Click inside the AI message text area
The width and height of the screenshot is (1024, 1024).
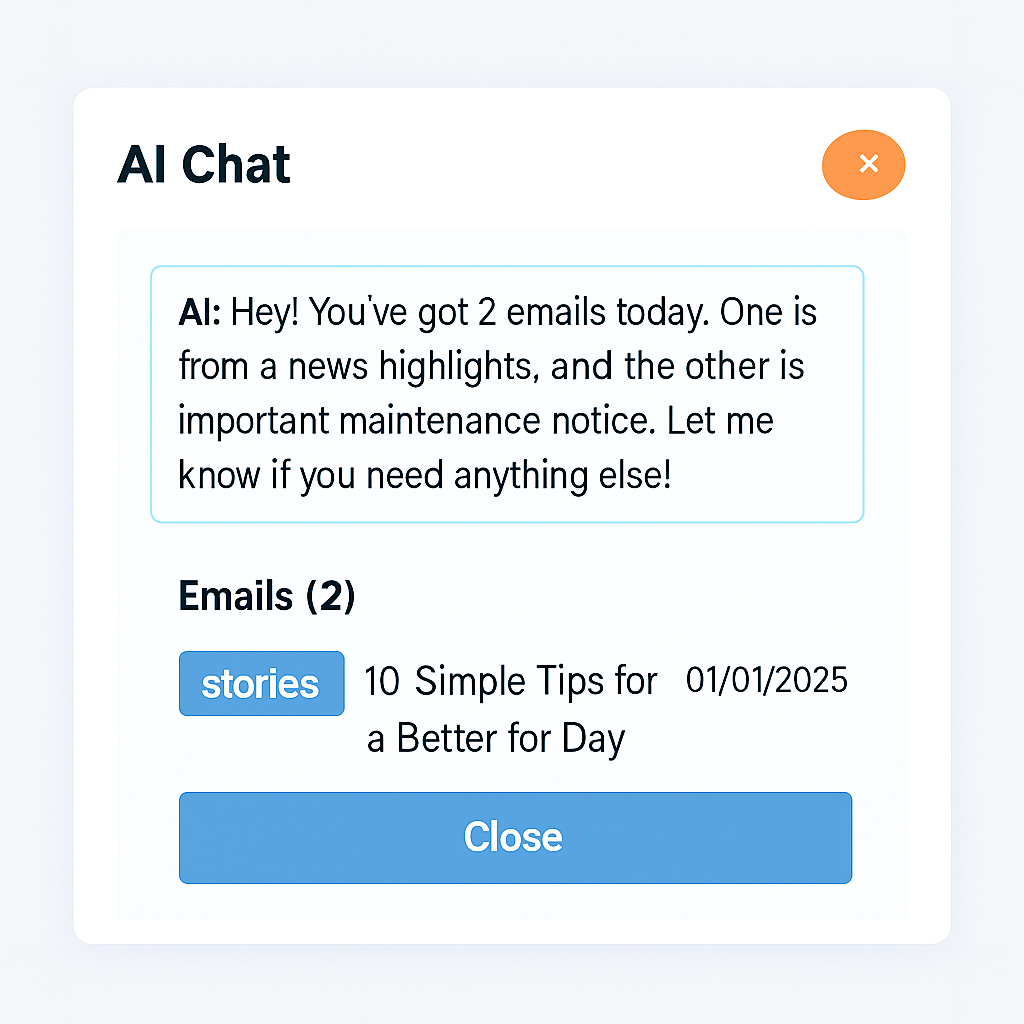(506, 393)
